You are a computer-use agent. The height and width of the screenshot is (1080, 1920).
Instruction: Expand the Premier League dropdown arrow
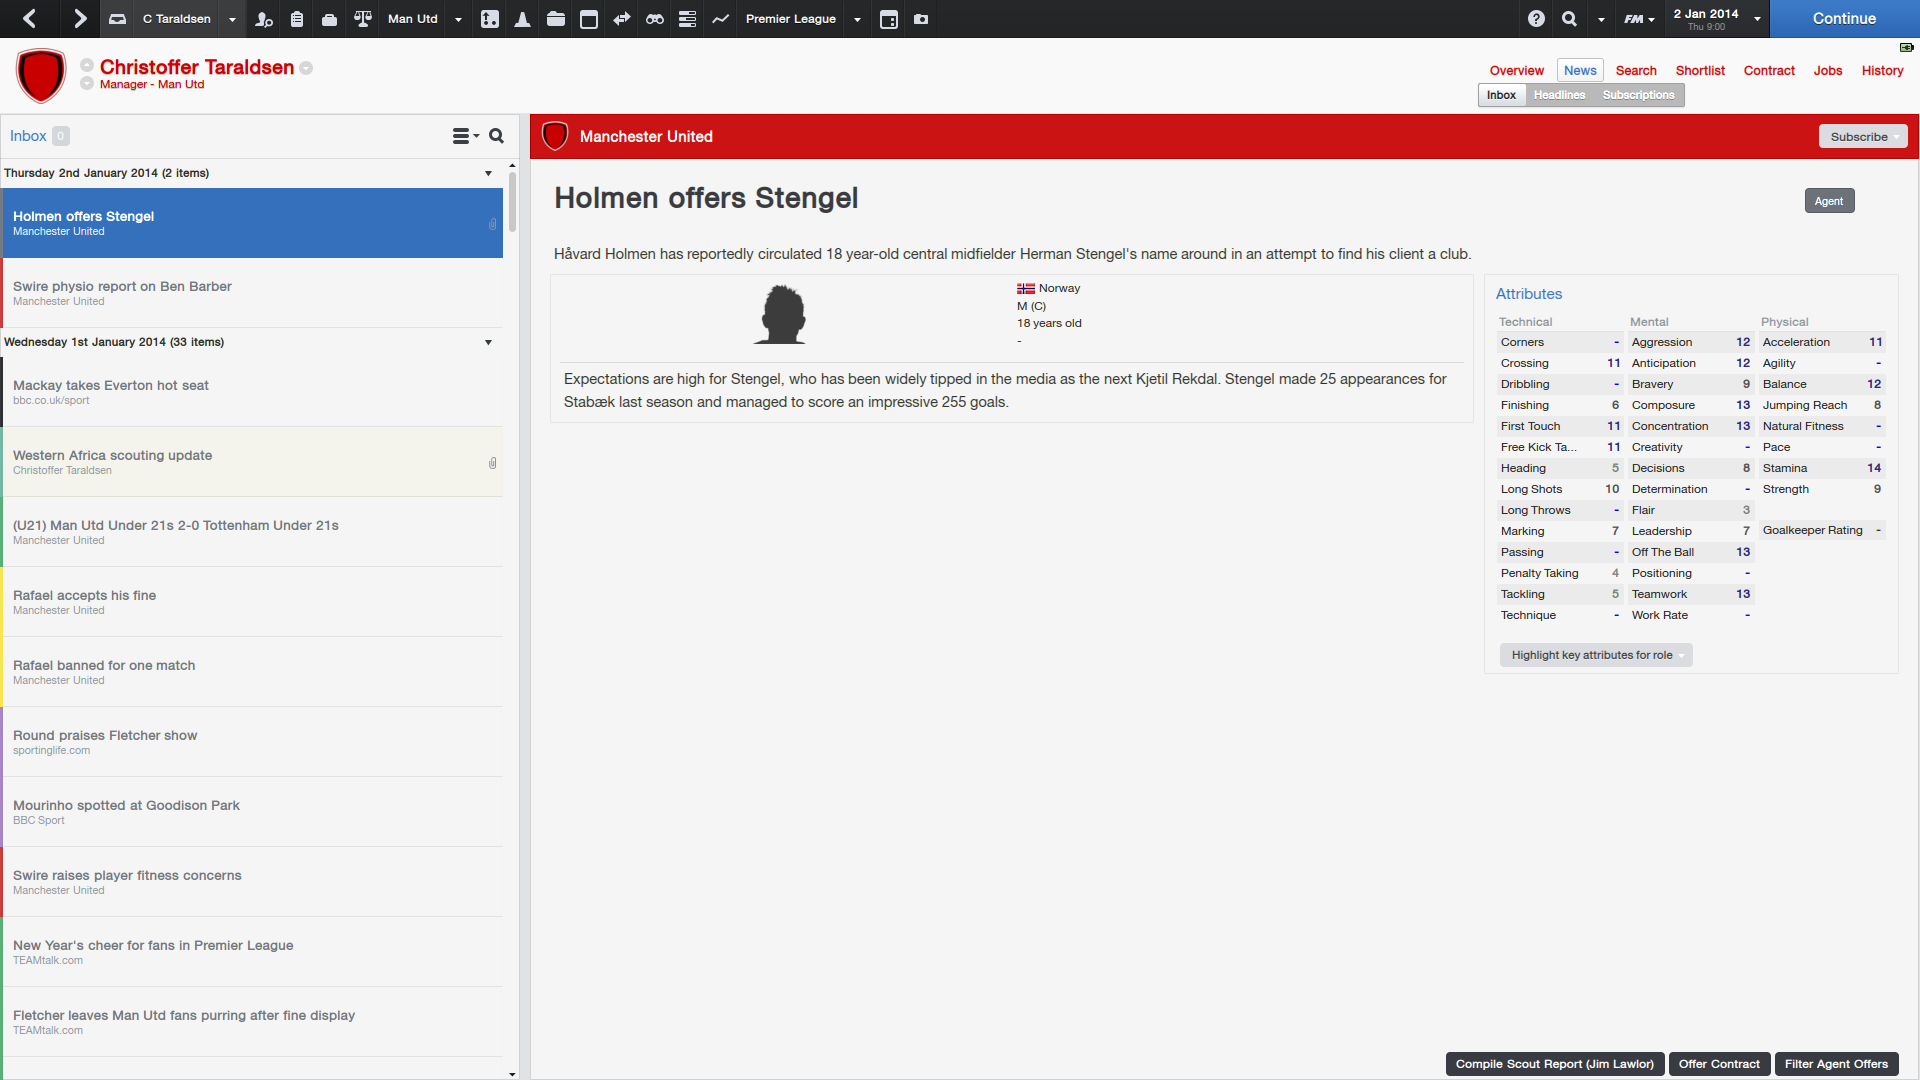pyautogui.click(x=857, y=19)
